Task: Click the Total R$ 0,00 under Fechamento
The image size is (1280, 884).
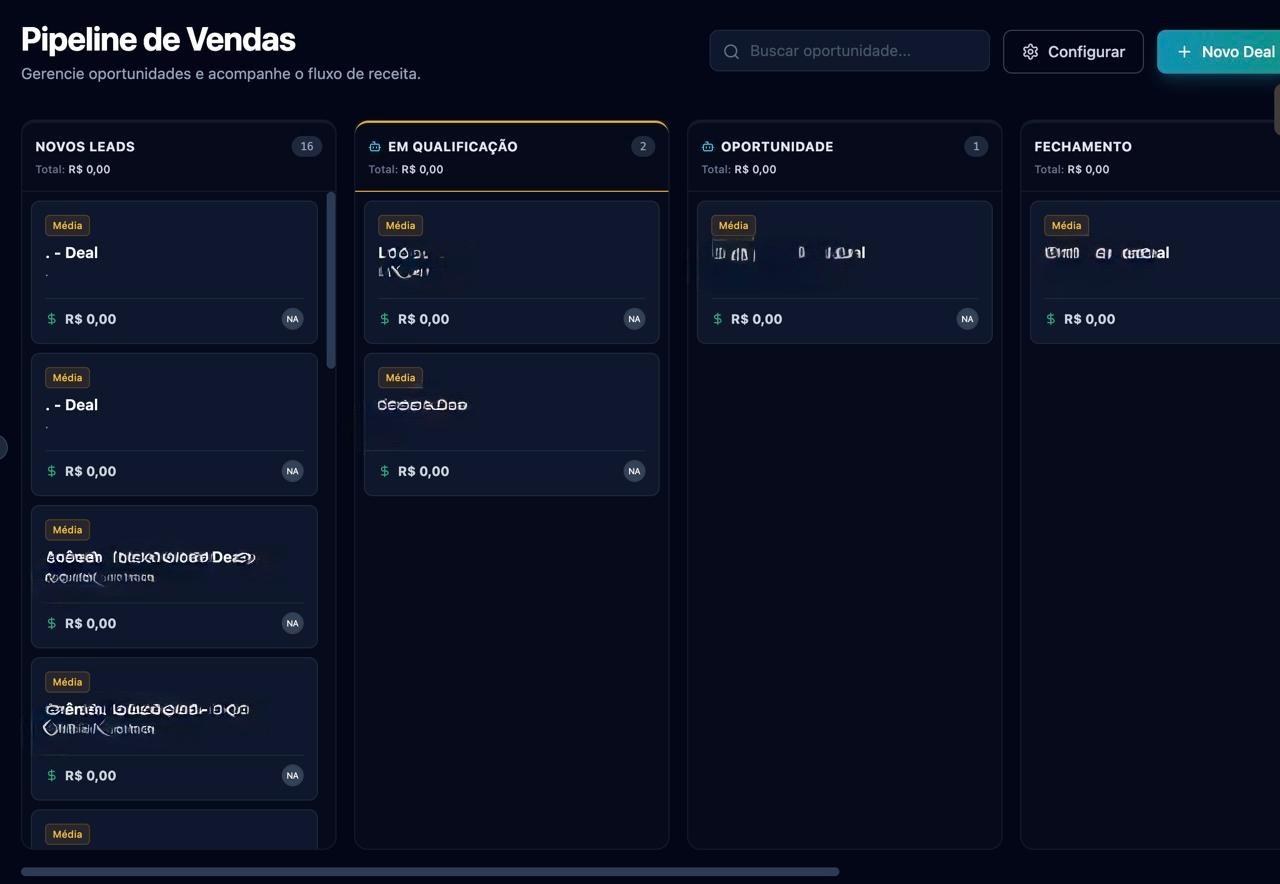Action: tap(1072, 170)
